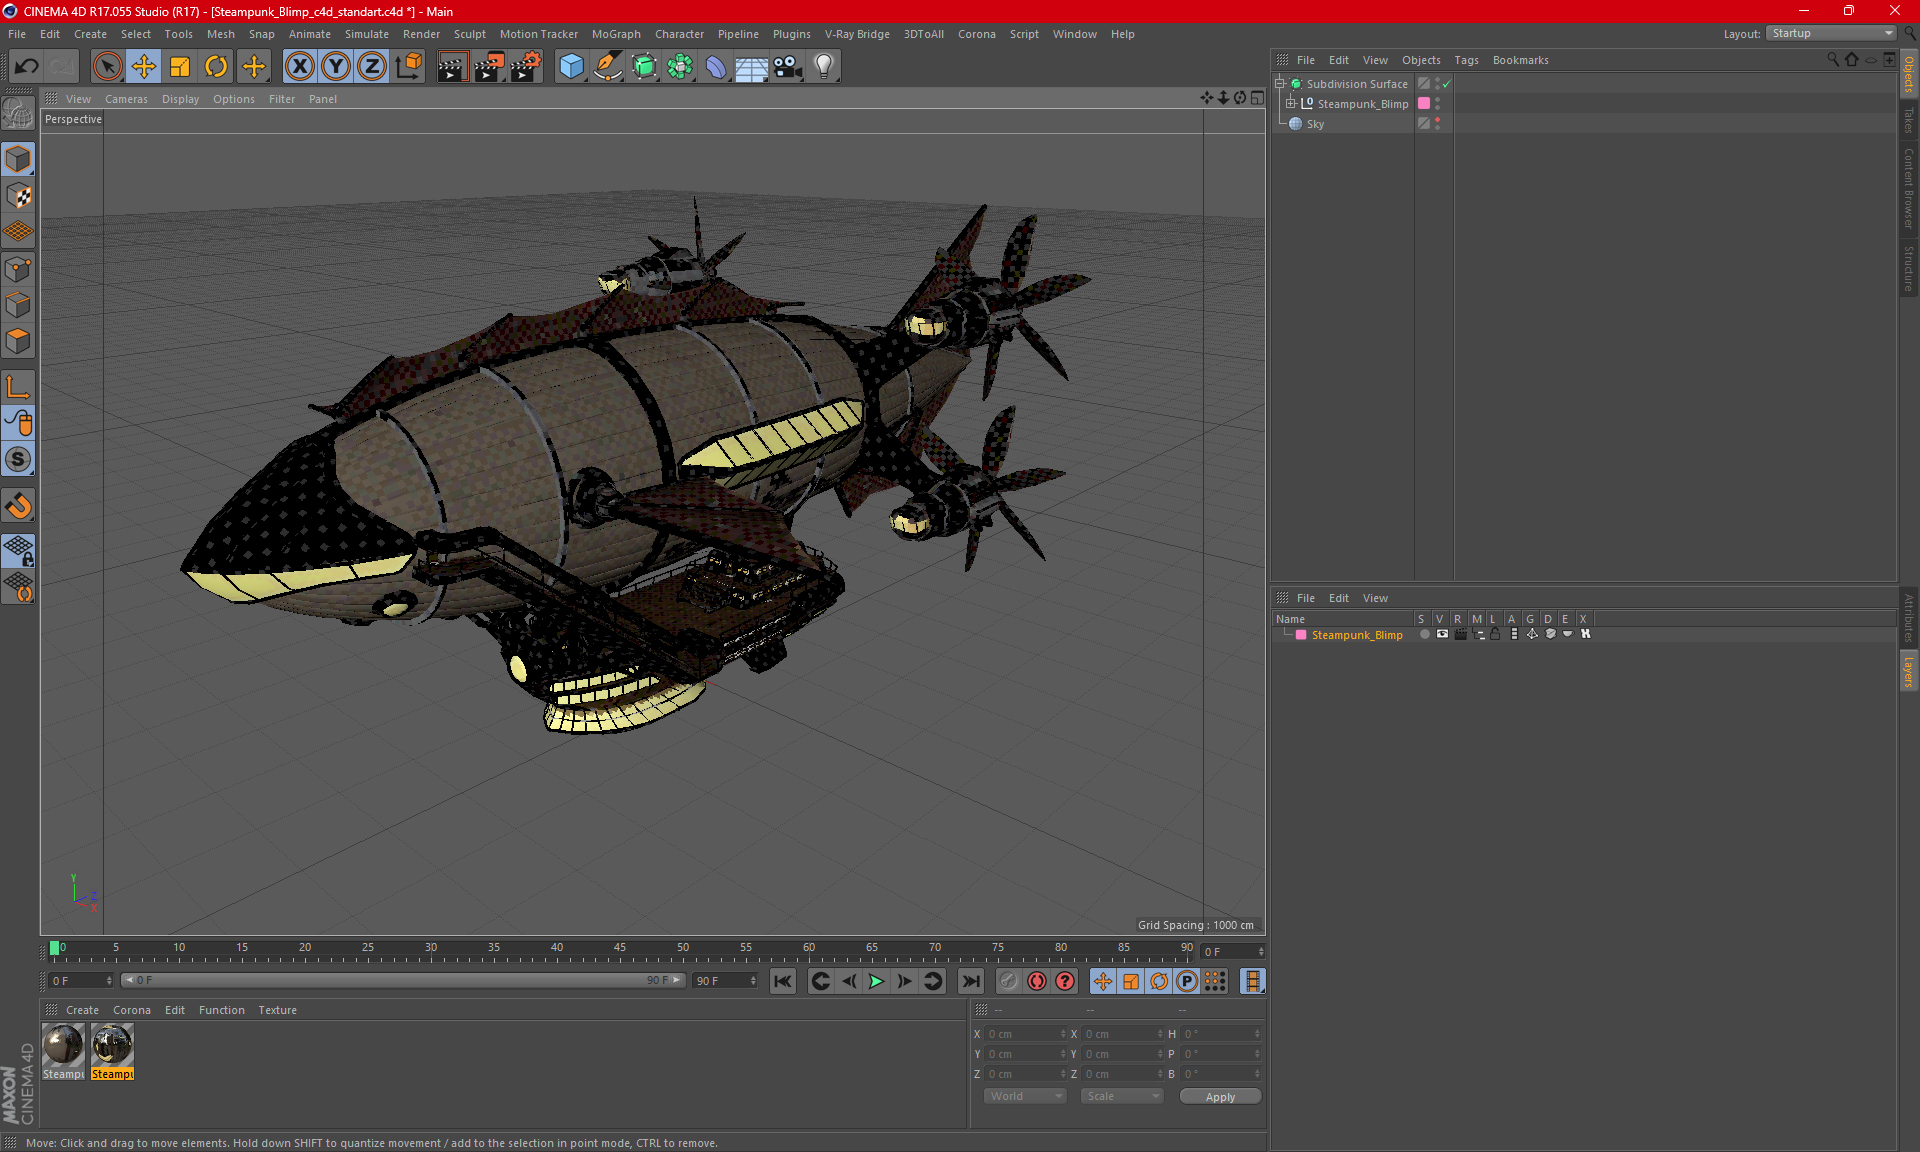
Task: Toggle X axis lock
Action: tap(299, 67)
